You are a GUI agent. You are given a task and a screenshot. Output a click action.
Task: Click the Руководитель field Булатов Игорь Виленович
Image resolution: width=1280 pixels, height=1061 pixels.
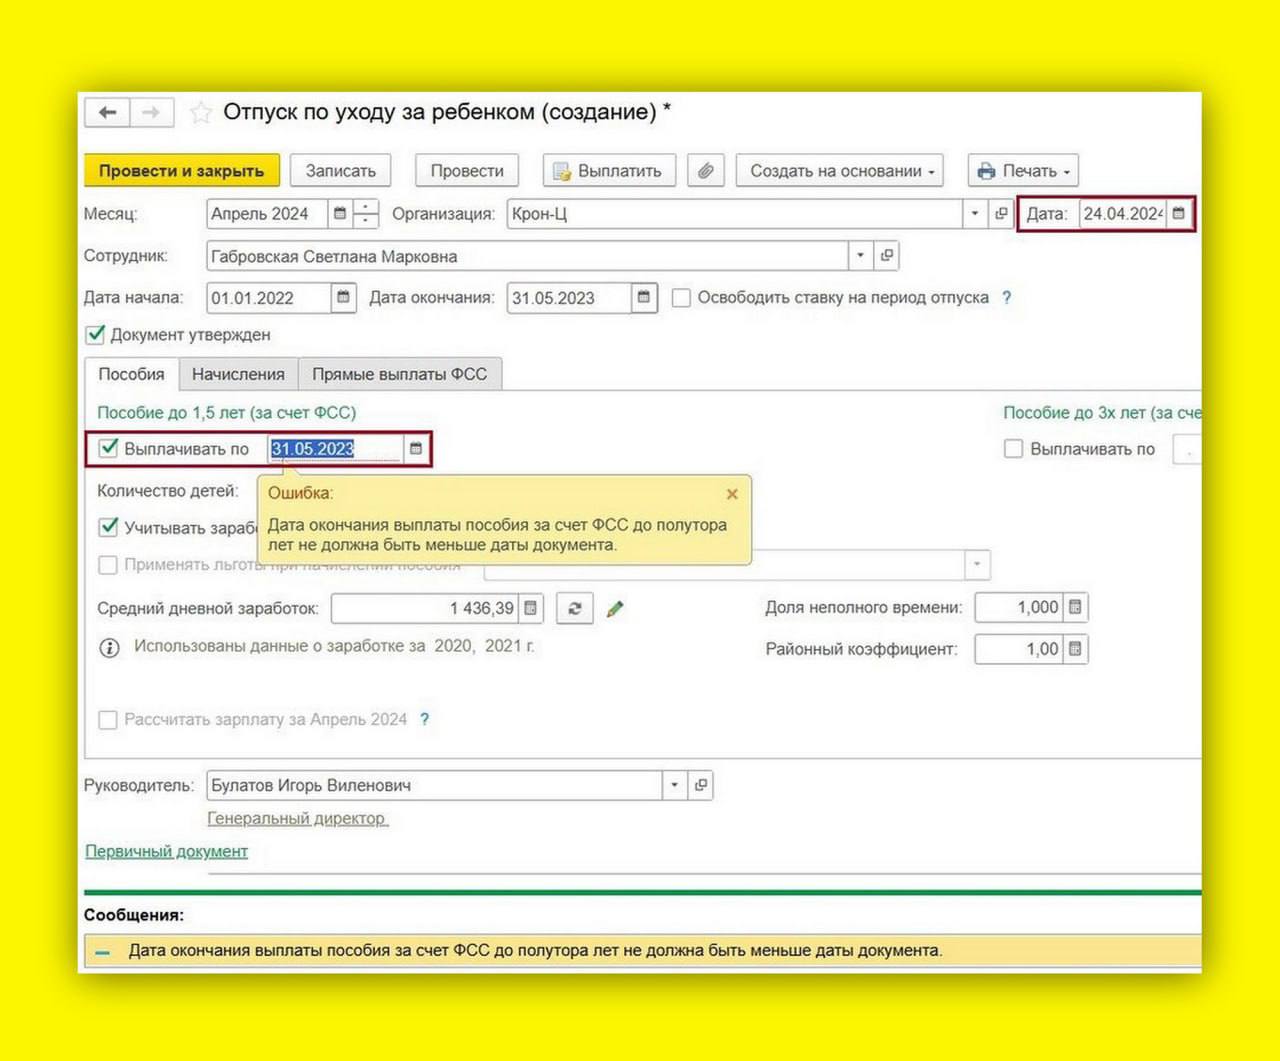(x=434, y=785)
